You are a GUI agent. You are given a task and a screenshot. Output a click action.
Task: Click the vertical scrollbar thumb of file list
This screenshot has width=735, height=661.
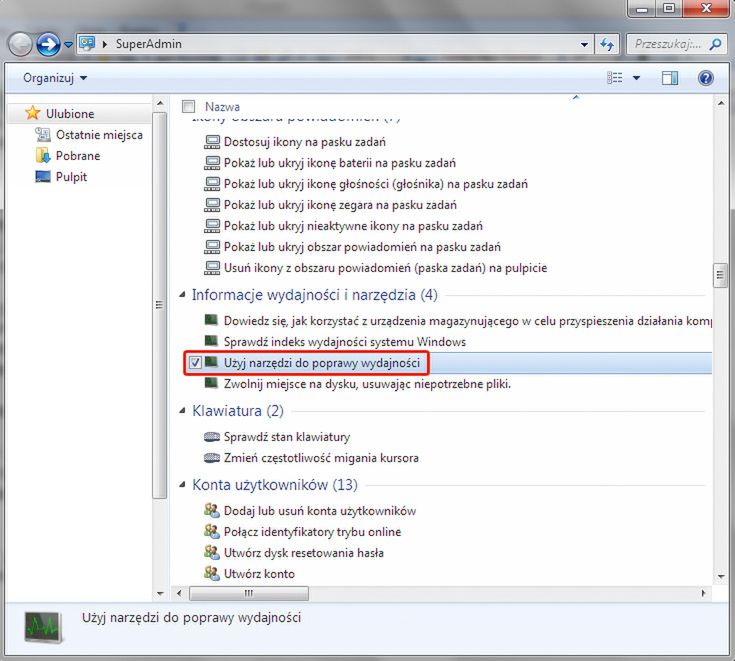pos(720,277)
